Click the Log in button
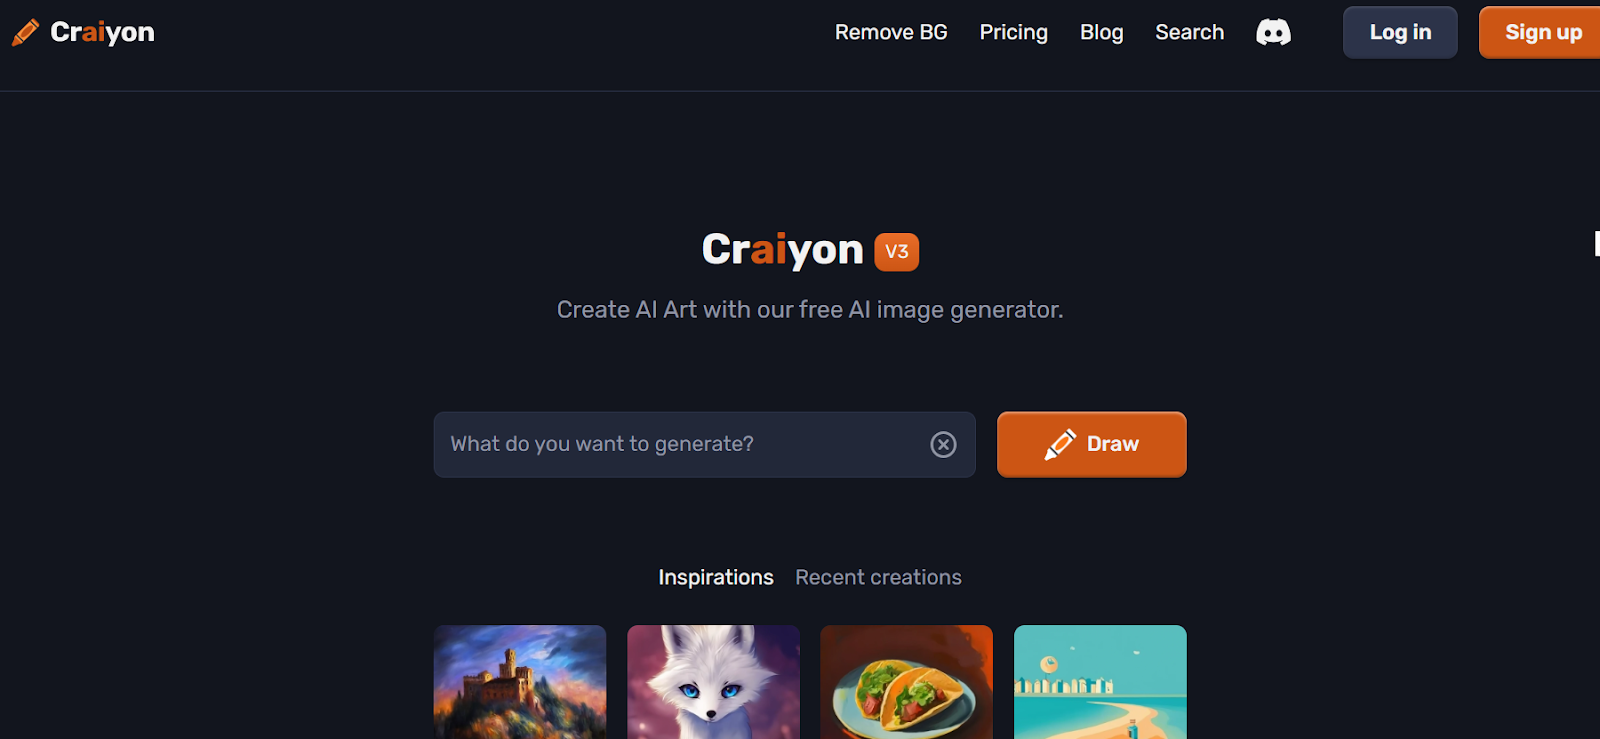 1400,32
